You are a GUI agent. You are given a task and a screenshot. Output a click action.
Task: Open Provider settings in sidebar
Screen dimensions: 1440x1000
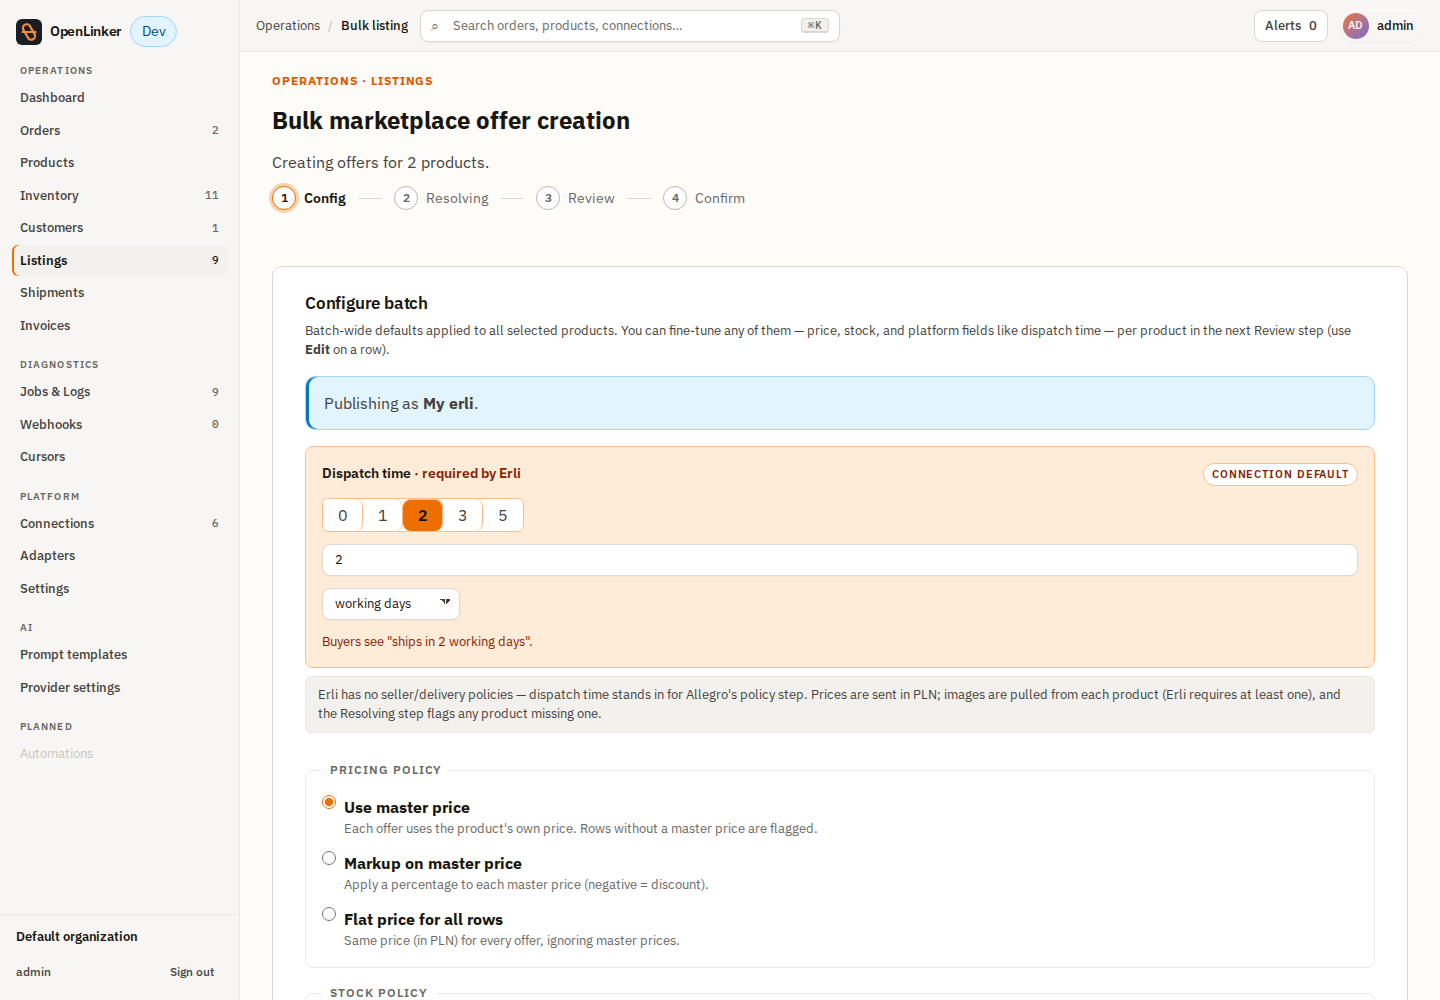[119, 688]
